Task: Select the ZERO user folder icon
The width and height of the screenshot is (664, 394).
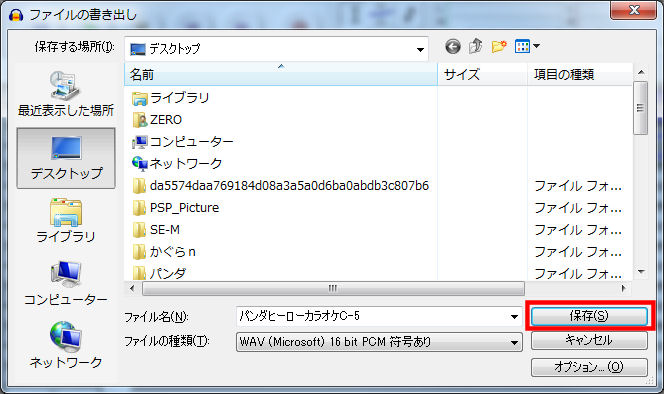Action: pos(139,120)
